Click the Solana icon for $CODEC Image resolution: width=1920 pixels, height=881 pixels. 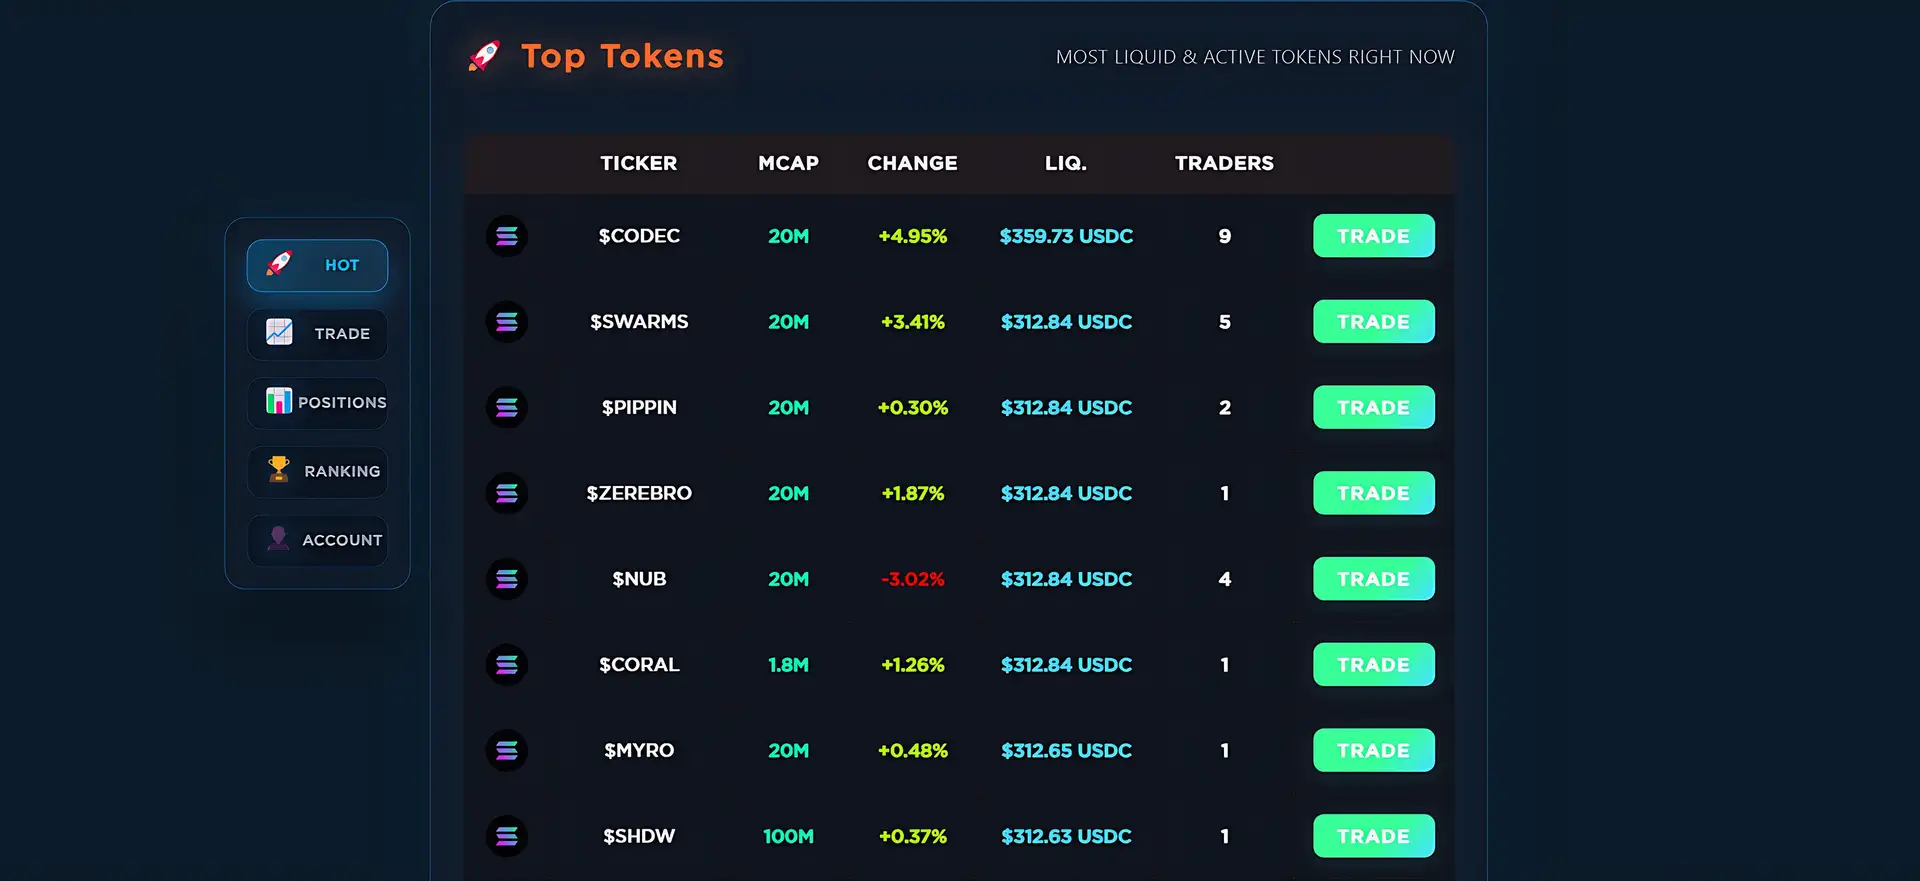point(507,237)
